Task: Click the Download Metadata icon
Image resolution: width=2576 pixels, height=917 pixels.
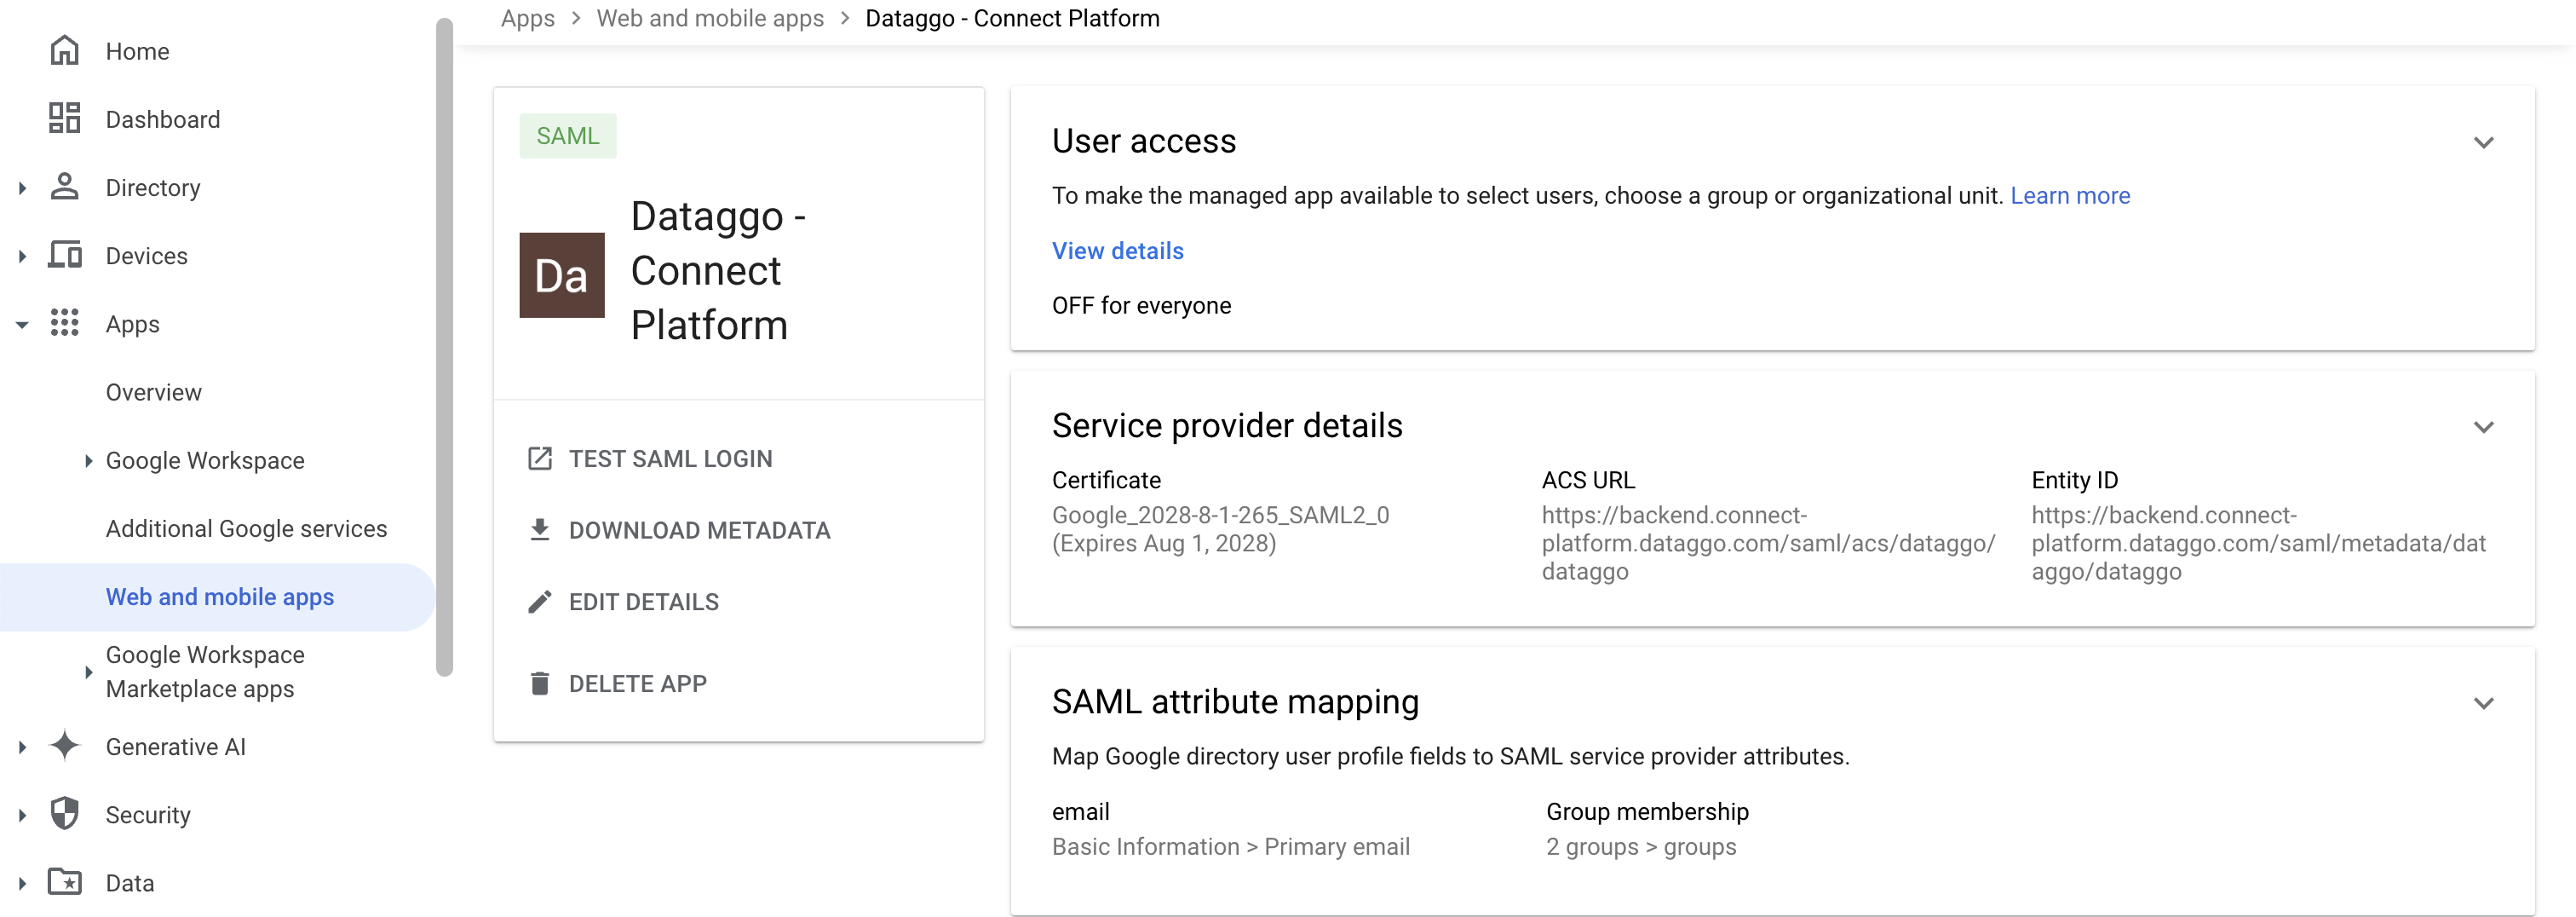Action: coord(541,530)
